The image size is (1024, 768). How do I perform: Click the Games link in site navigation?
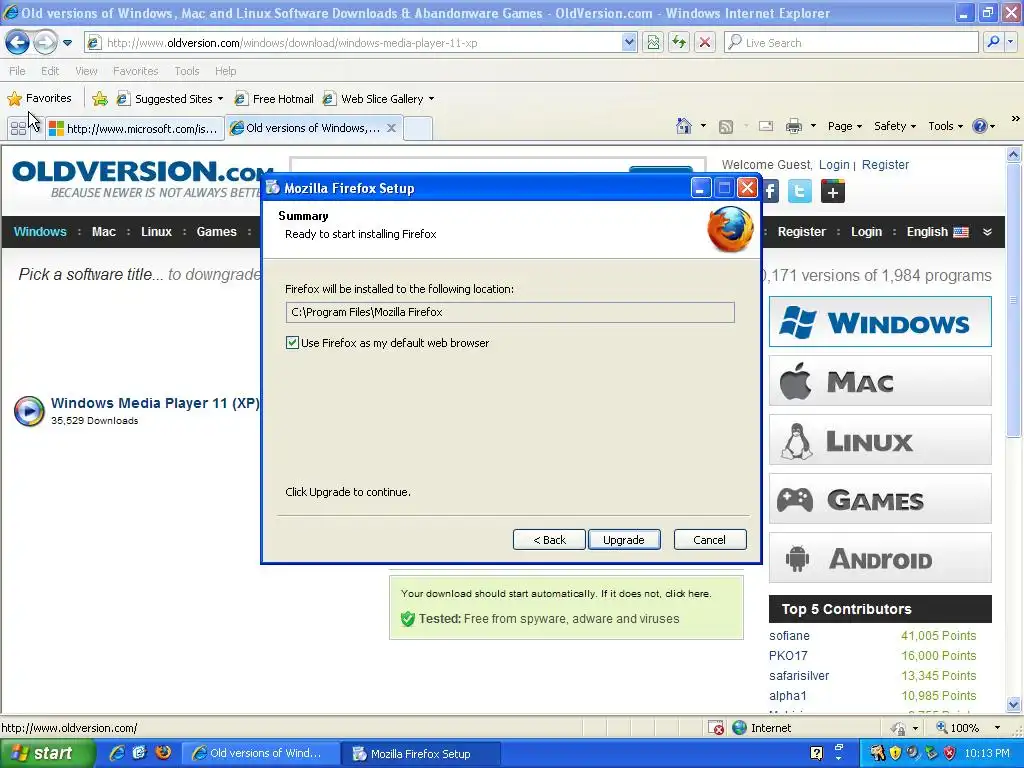click(x=217, y=232)
